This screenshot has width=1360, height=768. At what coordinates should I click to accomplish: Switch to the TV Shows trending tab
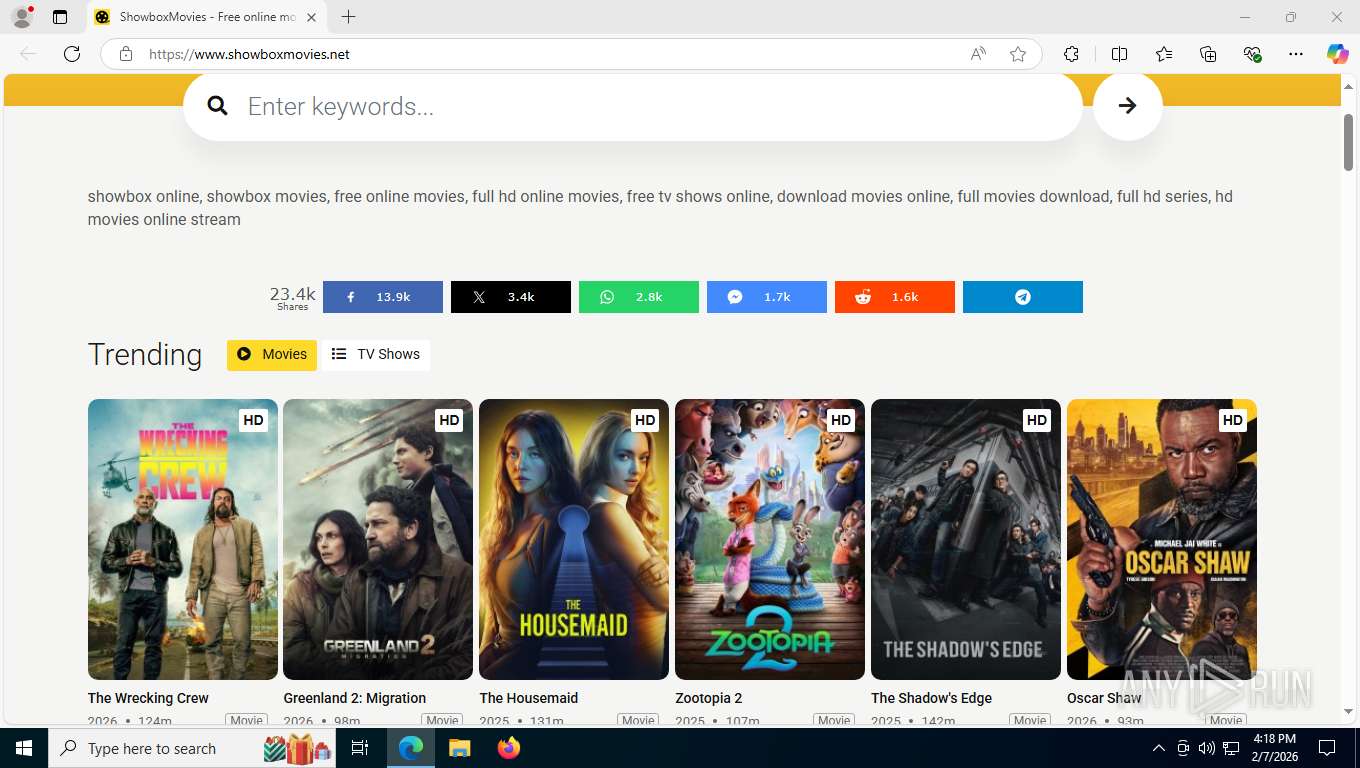(376, 354)
